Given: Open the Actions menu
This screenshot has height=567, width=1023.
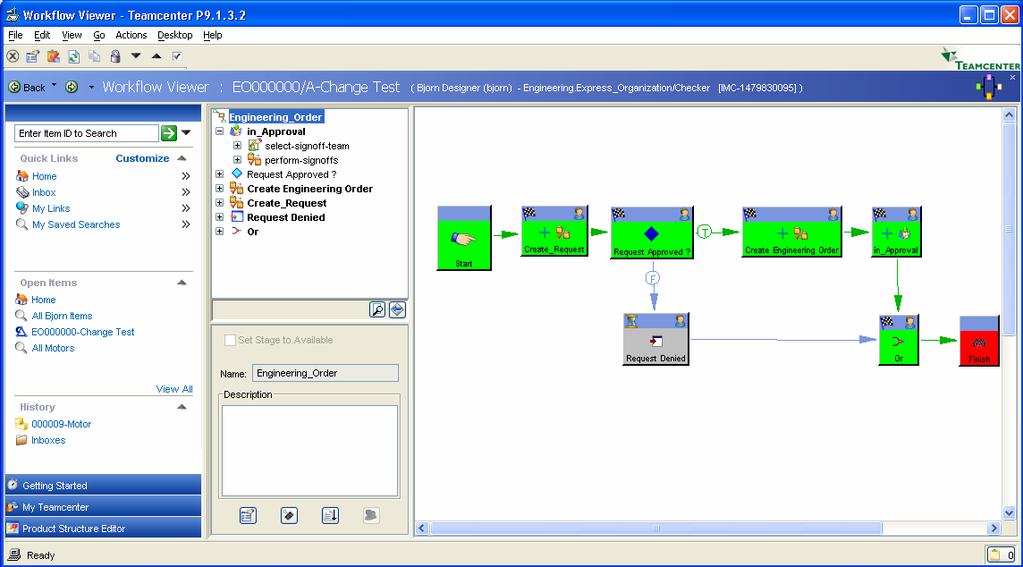Looking at the screenshot, I should (x=131, y=35).
